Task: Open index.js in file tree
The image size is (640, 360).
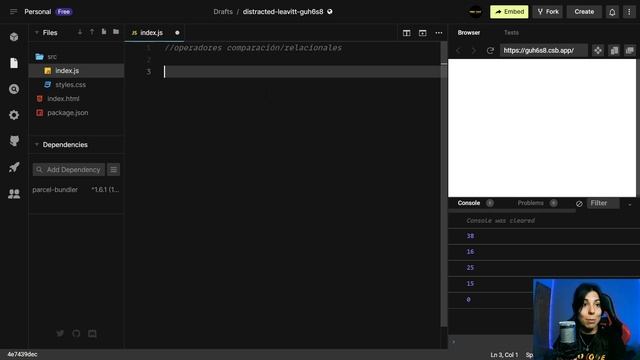Action: click(76, 71)
